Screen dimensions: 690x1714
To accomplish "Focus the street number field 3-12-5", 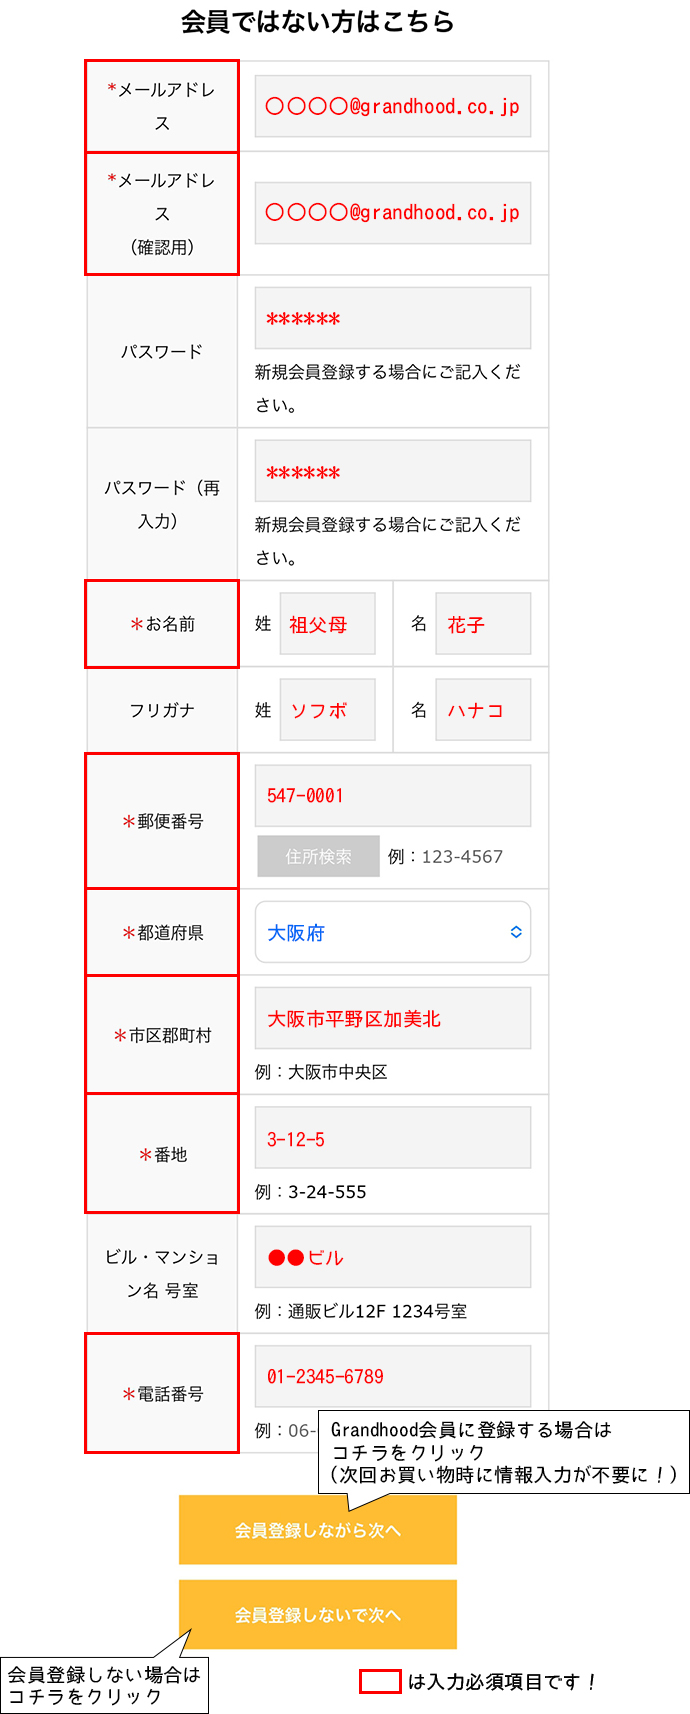I will [x=393, y=1138].
